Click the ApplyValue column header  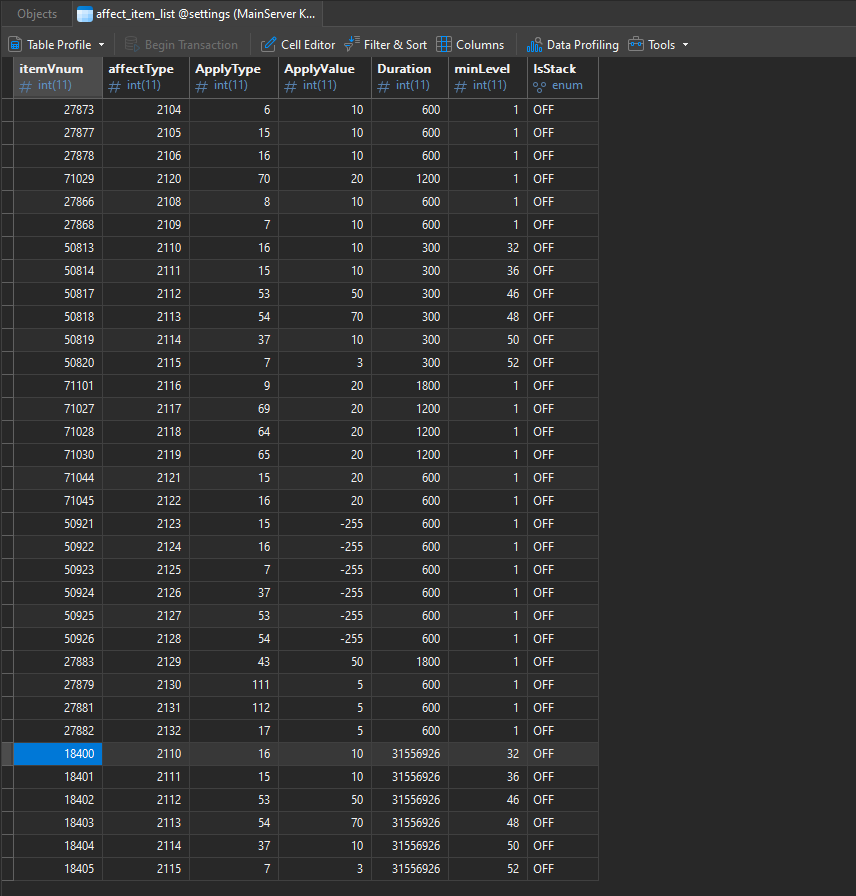325,78
